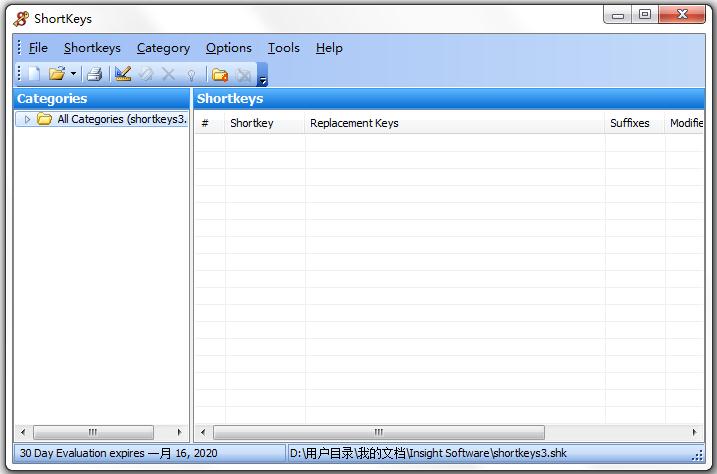Screen dimensions: 717x474
Task: Open the Shortkeys menu
Action: click(92, 47)
